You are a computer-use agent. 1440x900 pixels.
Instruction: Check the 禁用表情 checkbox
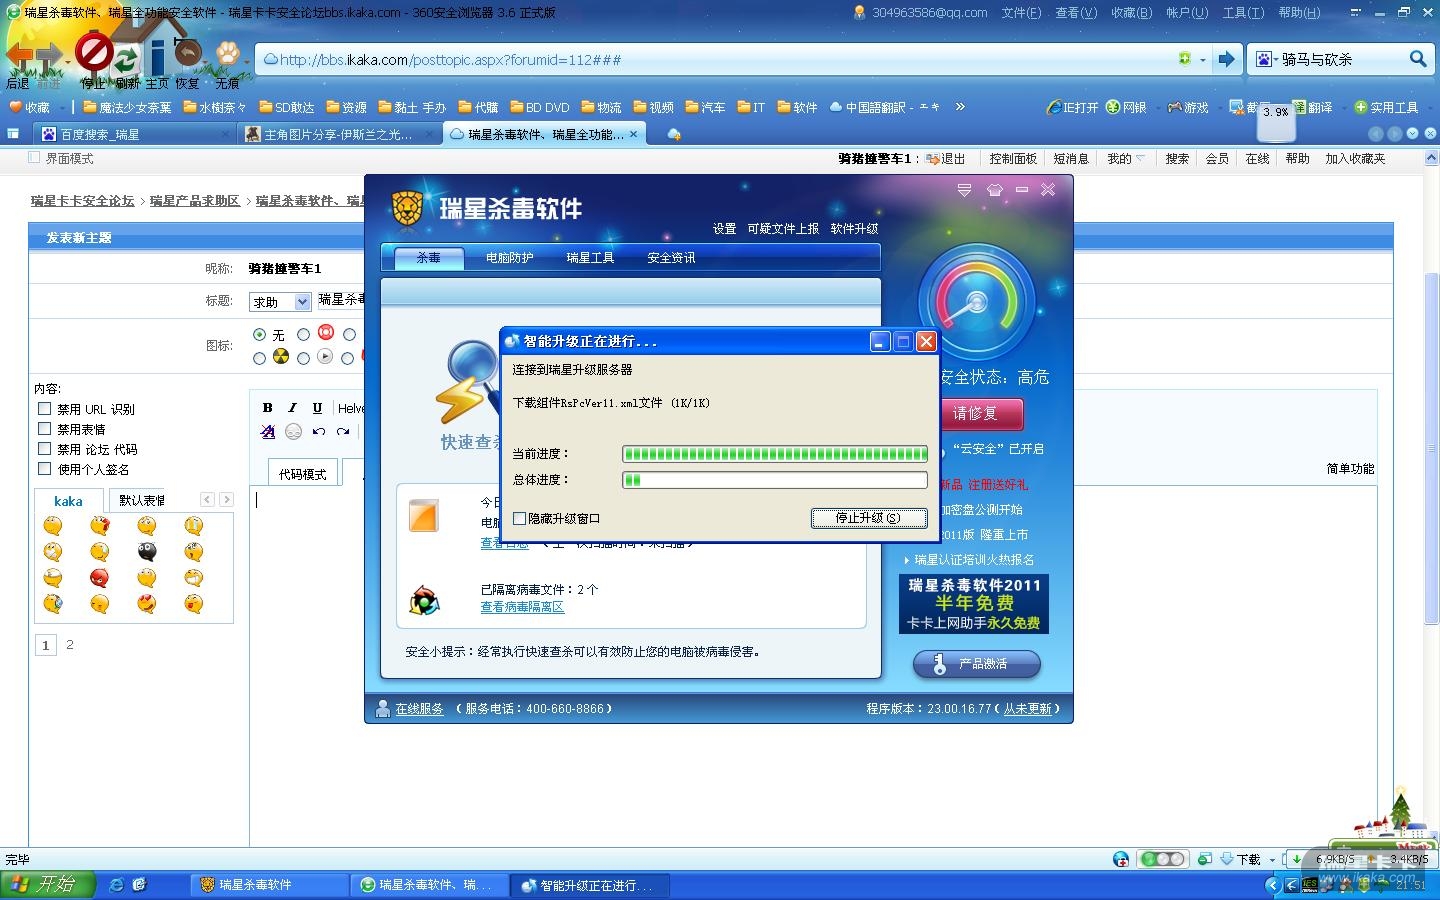tap(44, 429)
